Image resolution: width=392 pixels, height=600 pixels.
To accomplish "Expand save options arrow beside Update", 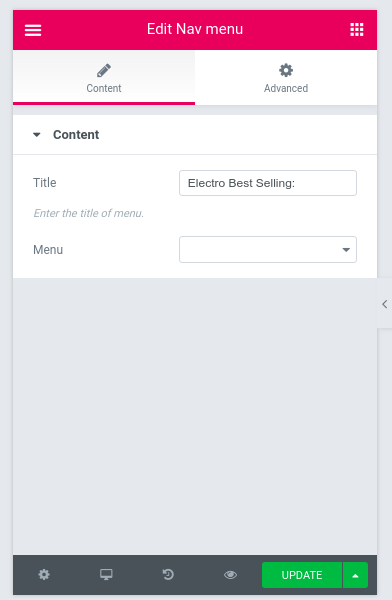I will pos(355,575).
